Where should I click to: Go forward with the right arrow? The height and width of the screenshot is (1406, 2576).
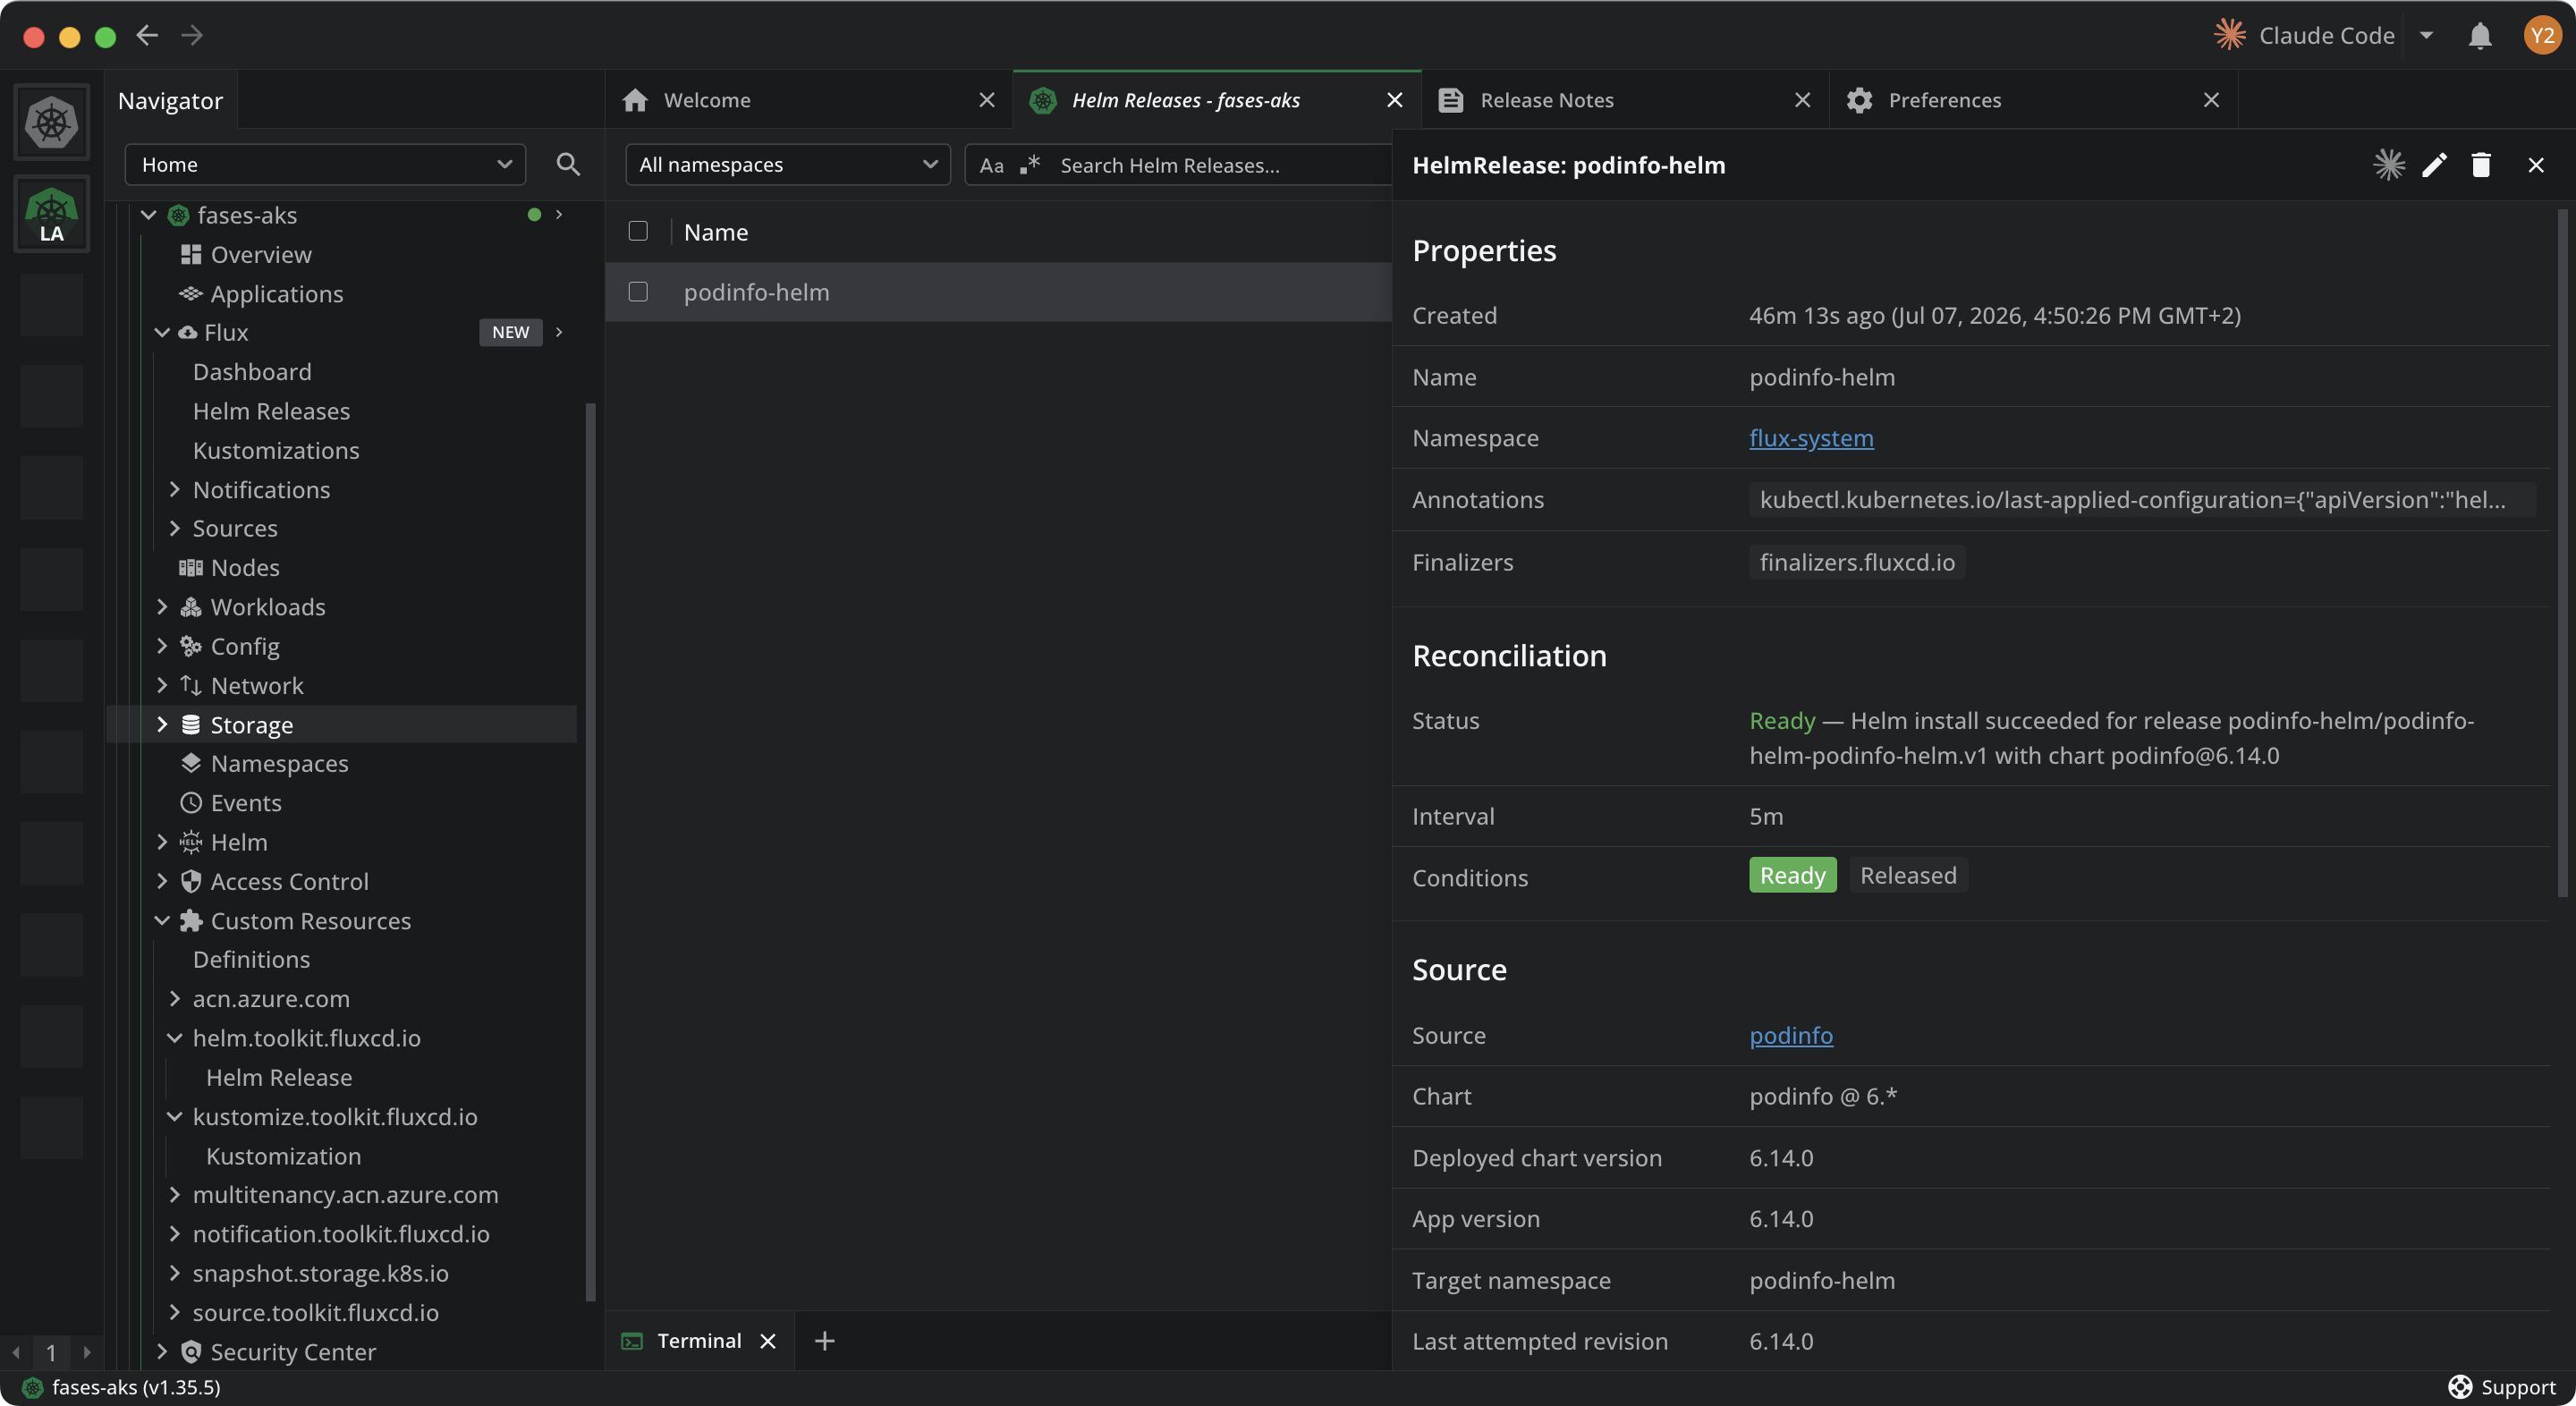coord(192,36)
